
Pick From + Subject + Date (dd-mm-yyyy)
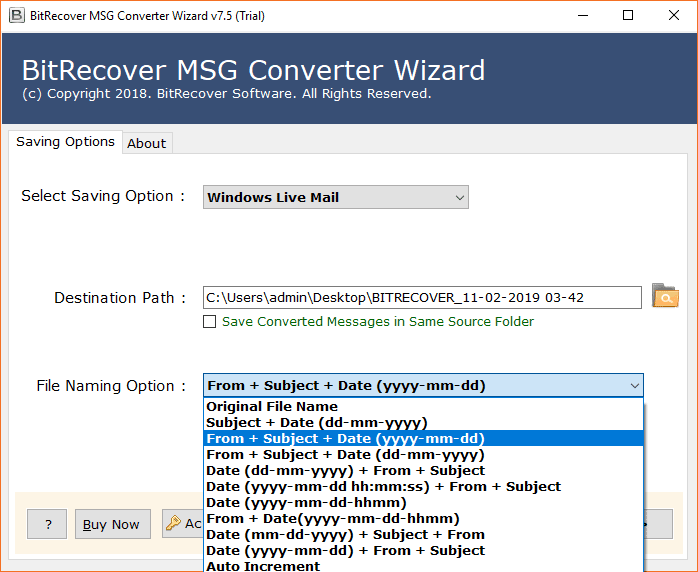[x=424, y=454]
